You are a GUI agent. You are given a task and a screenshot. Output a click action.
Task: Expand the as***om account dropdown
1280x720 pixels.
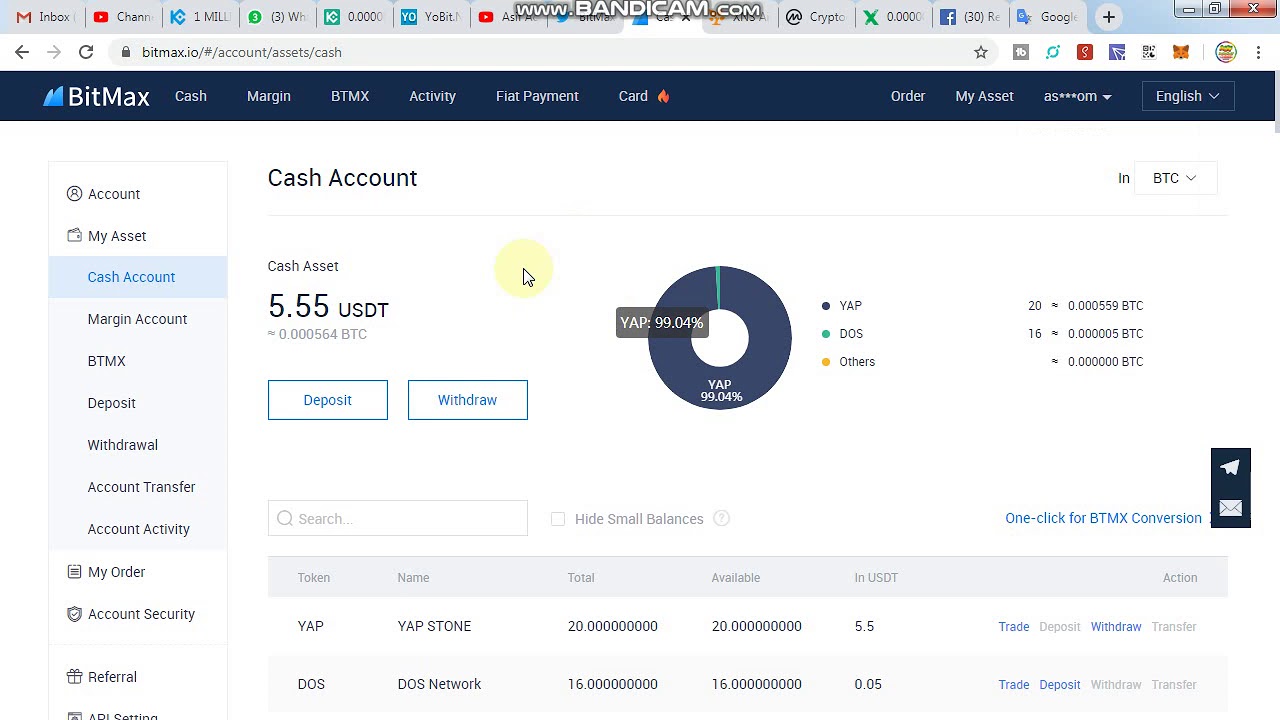point(1077,96)
